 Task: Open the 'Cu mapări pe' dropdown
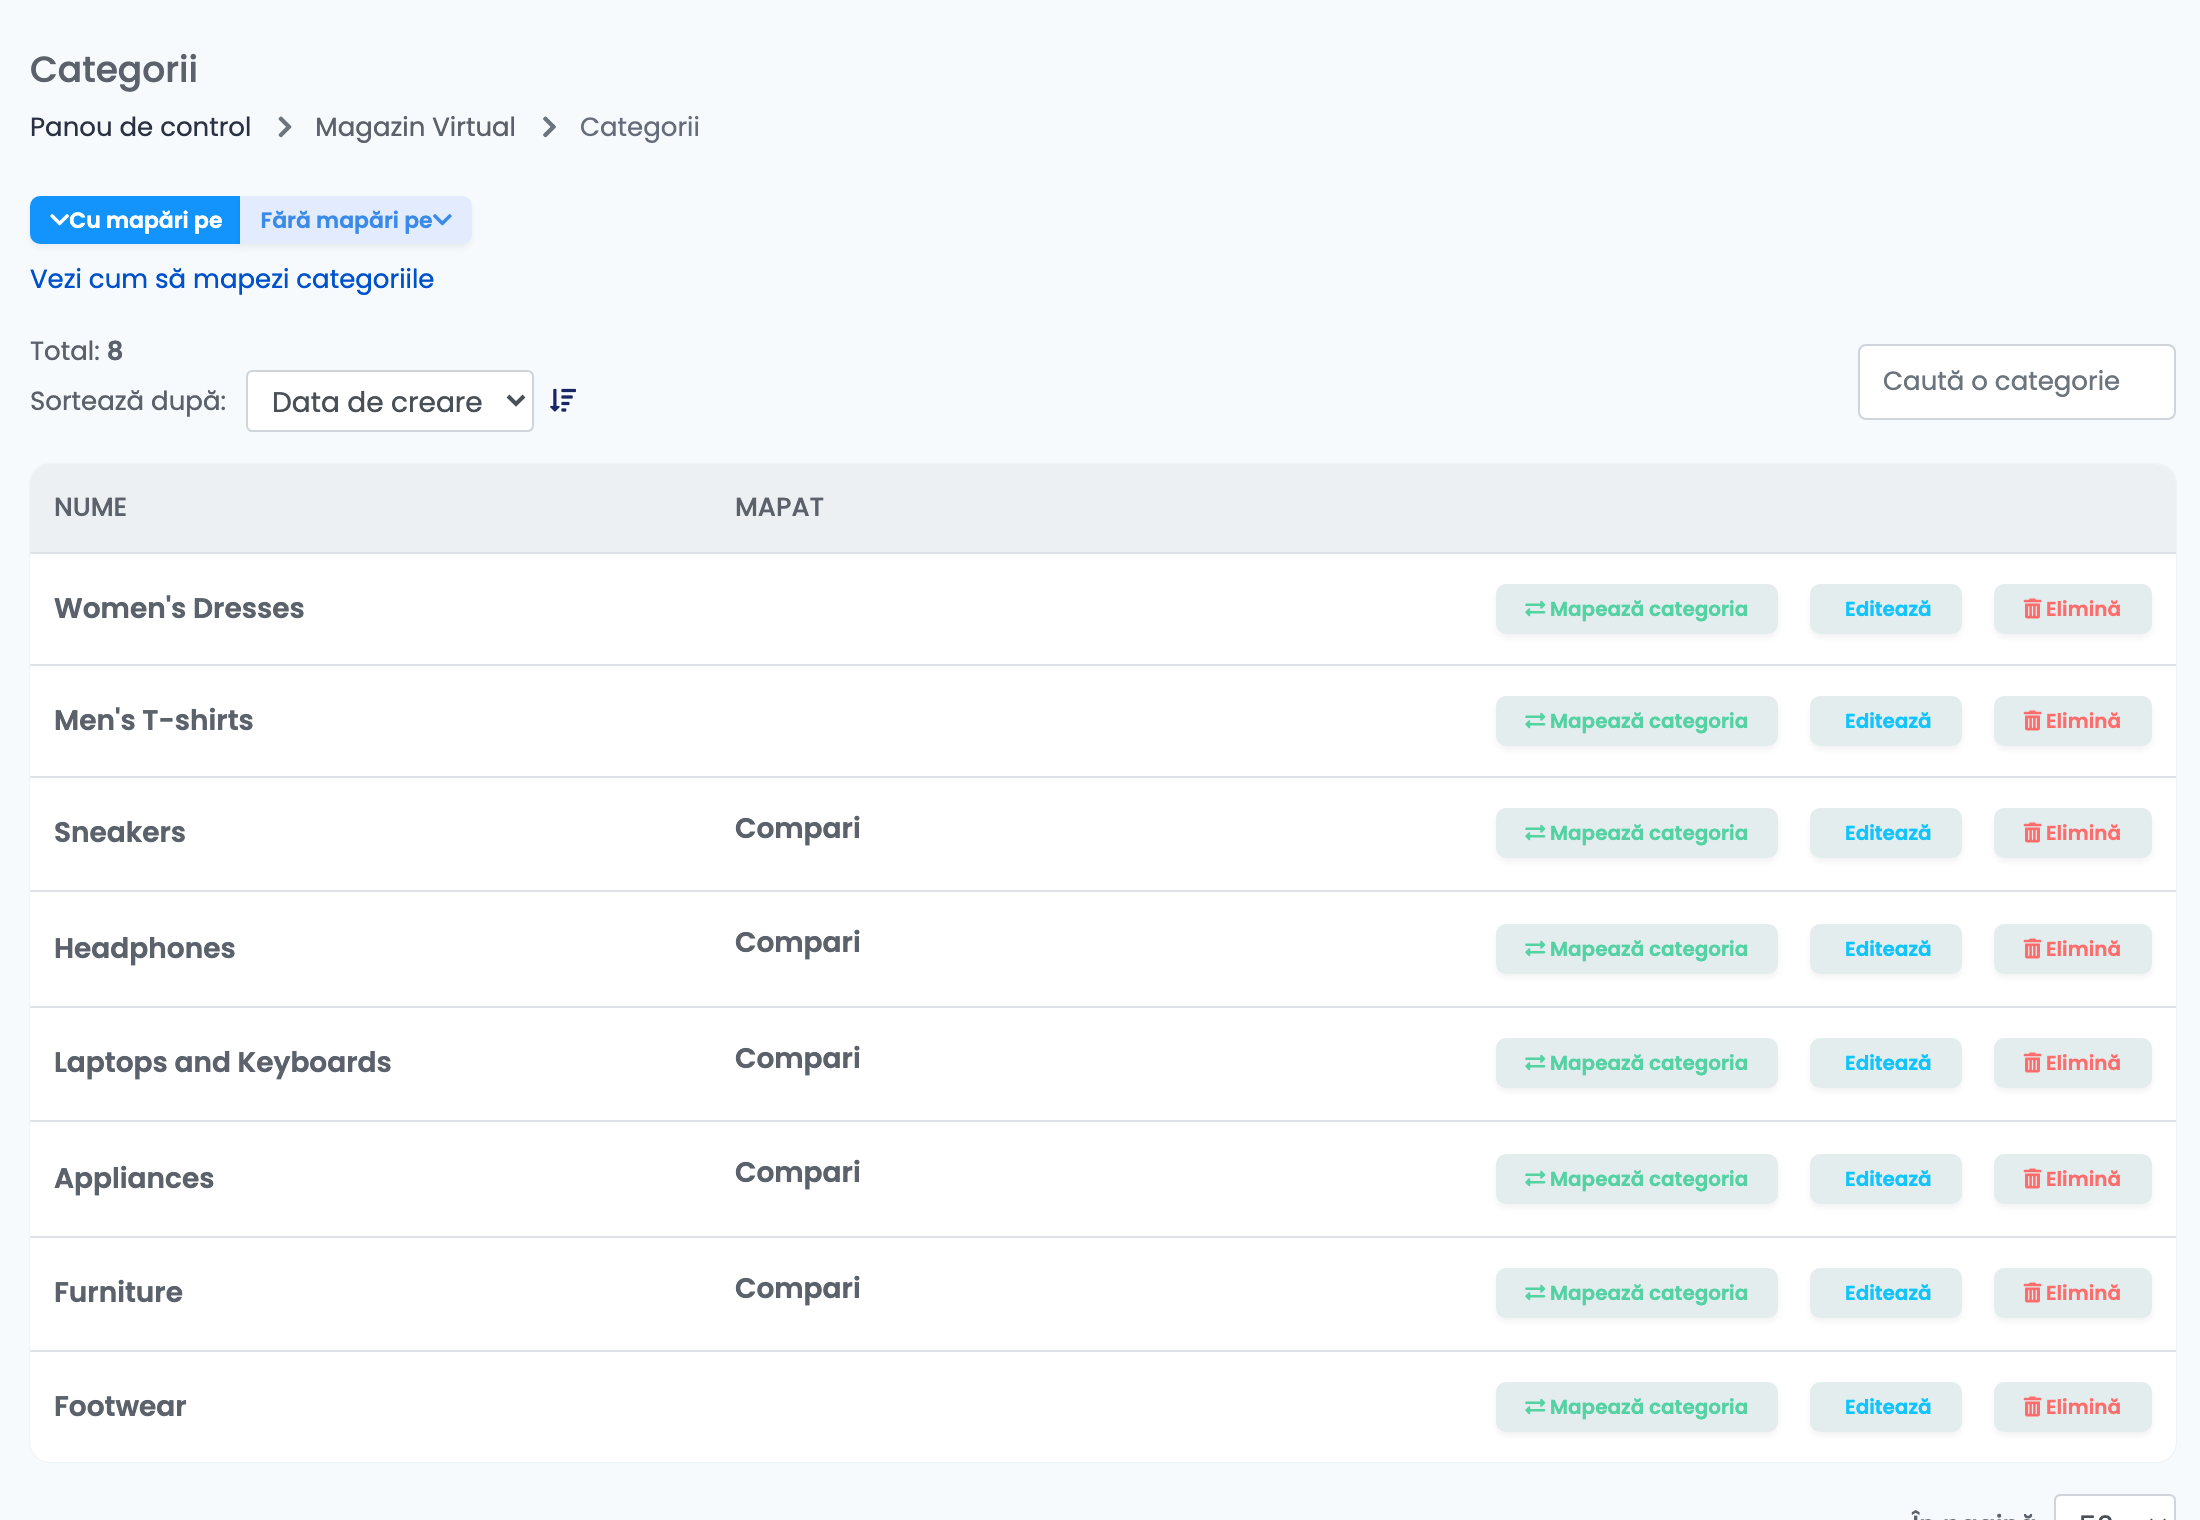coord(135,220)
